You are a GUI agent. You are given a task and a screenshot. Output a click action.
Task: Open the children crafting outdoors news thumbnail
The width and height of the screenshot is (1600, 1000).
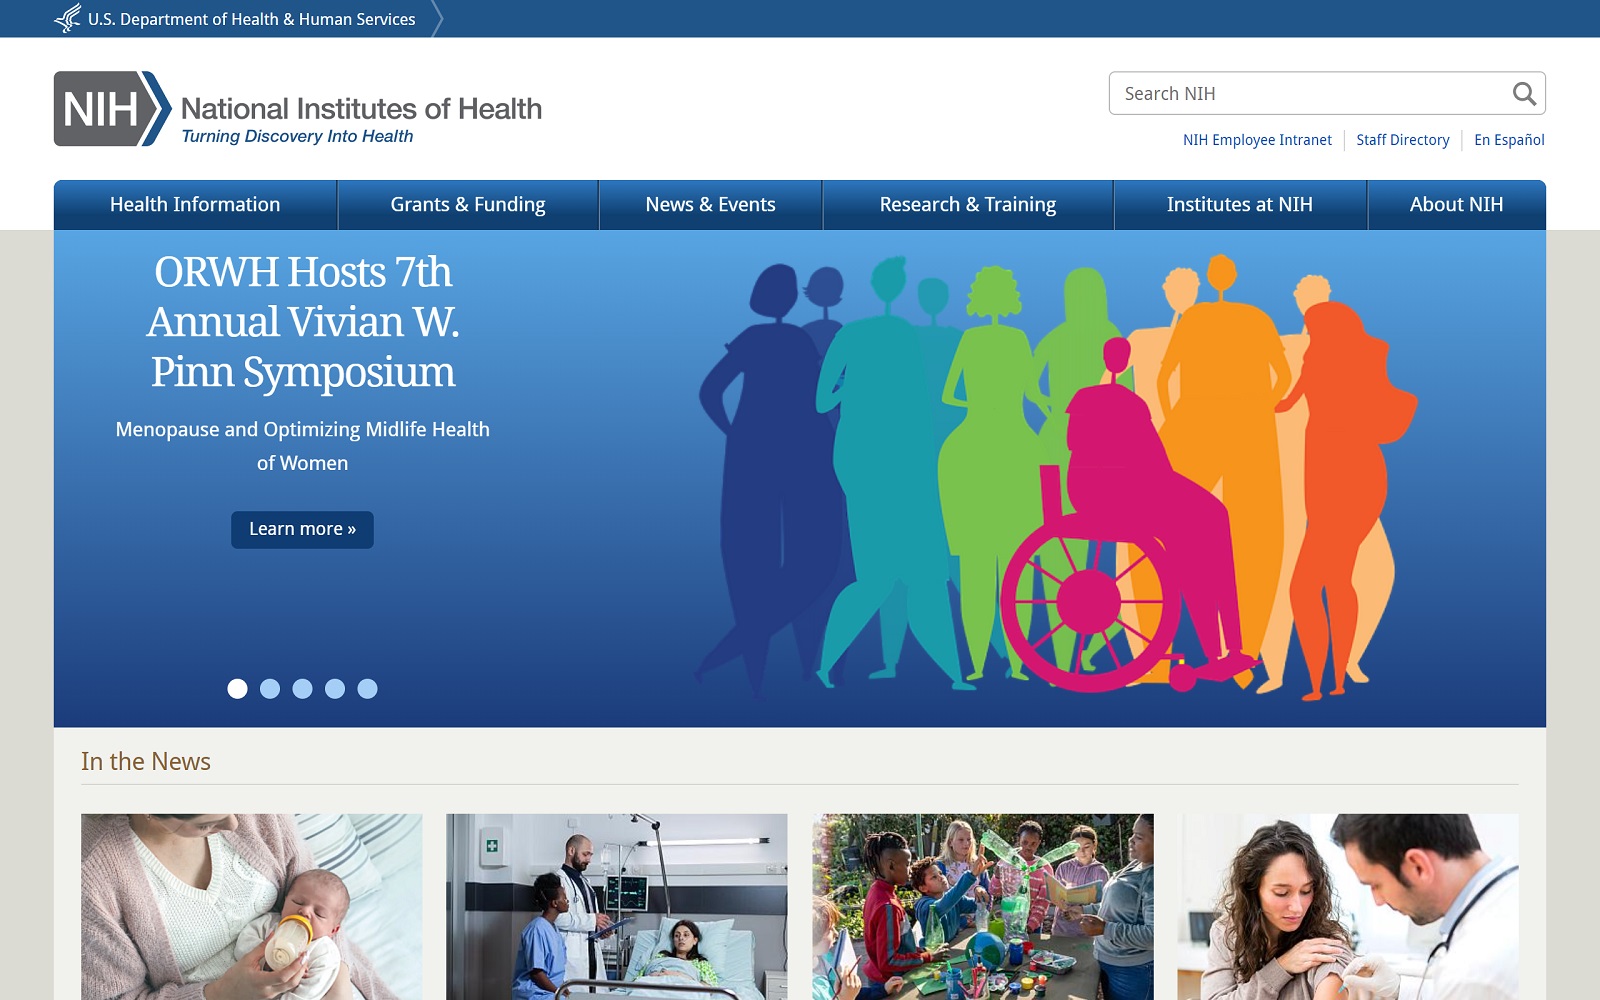pyautogui.click(x=983, y=907)
